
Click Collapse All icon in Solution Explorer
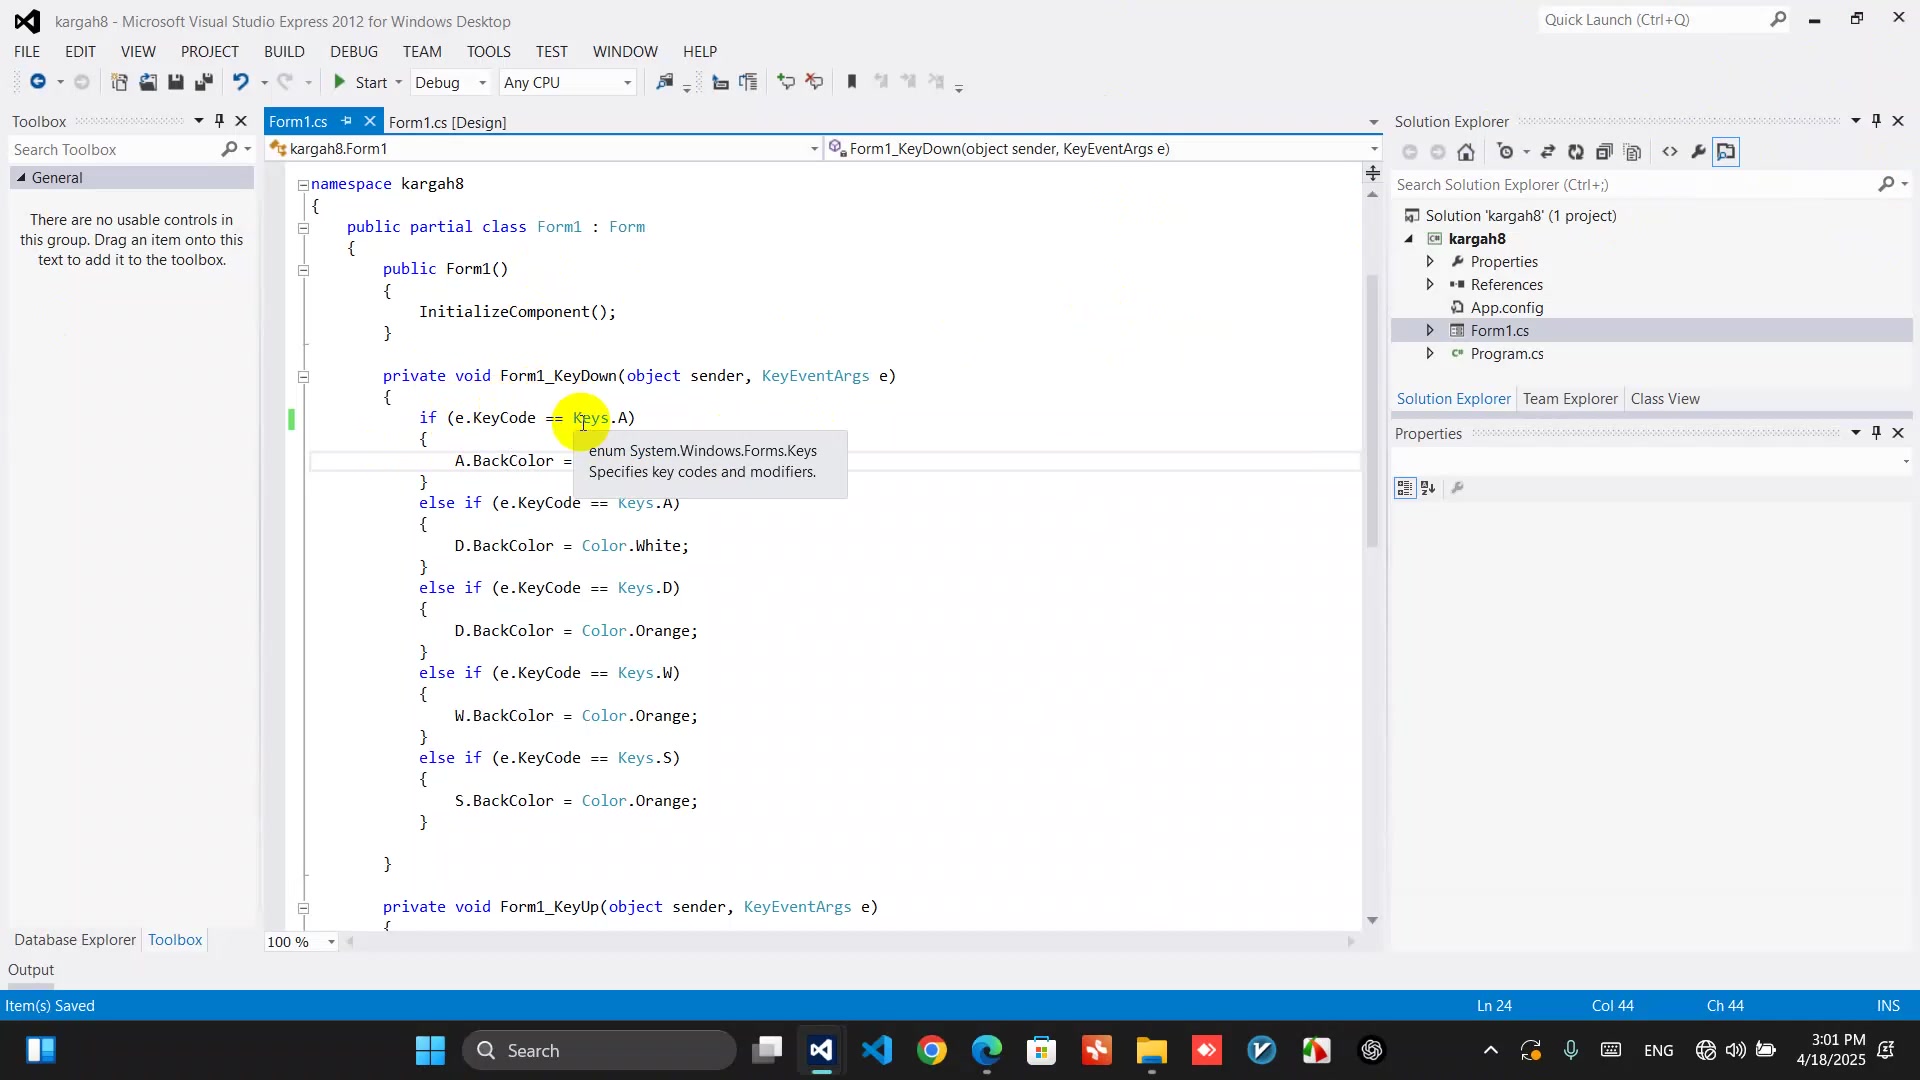[x=1604, y=152]
